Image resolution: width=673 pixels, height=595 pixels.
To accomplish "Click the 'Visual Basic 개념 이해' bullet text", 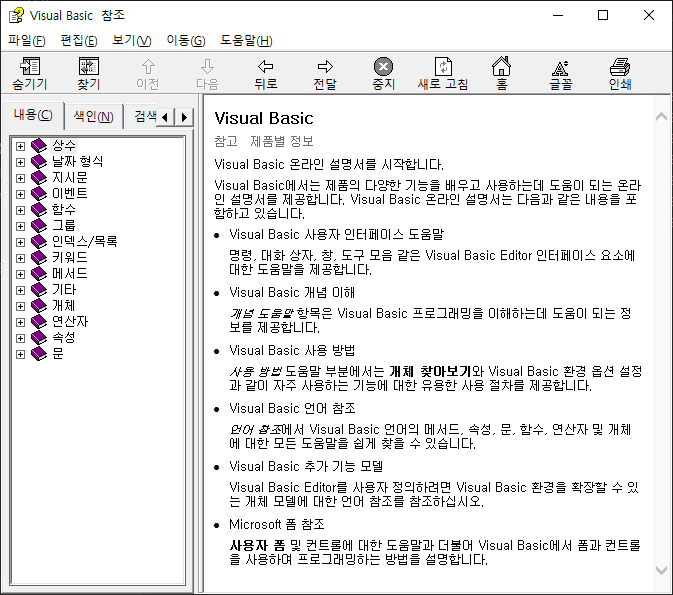I will pyautogui.click(x=292, y=292).
